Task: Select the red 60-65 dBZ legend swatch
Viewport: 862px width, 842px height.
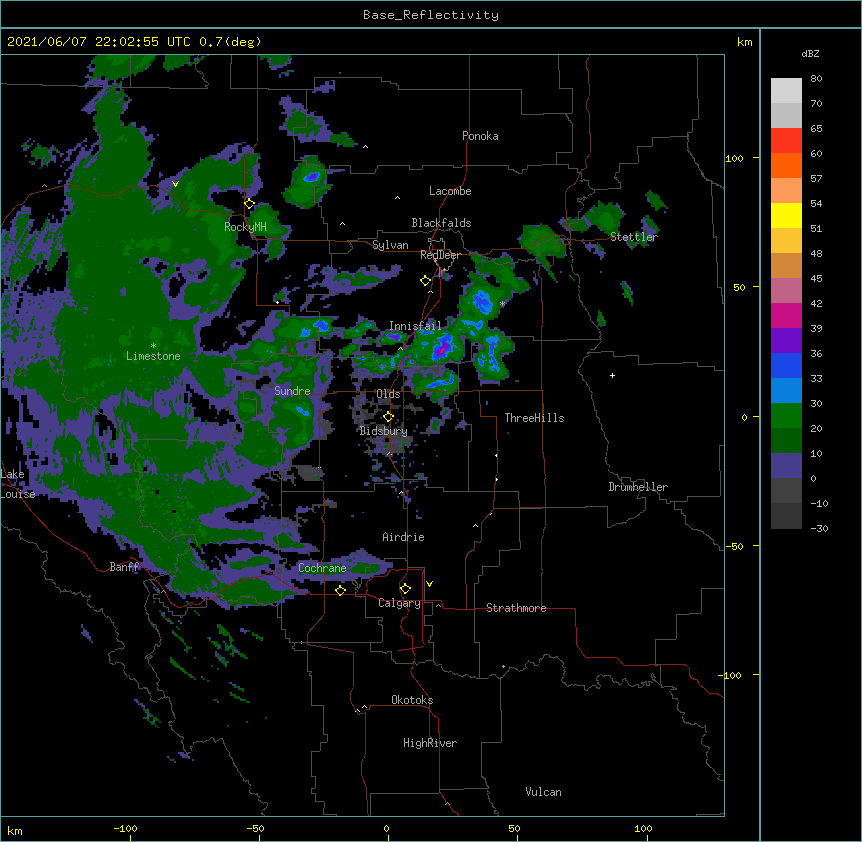Action: coord(786,141)
